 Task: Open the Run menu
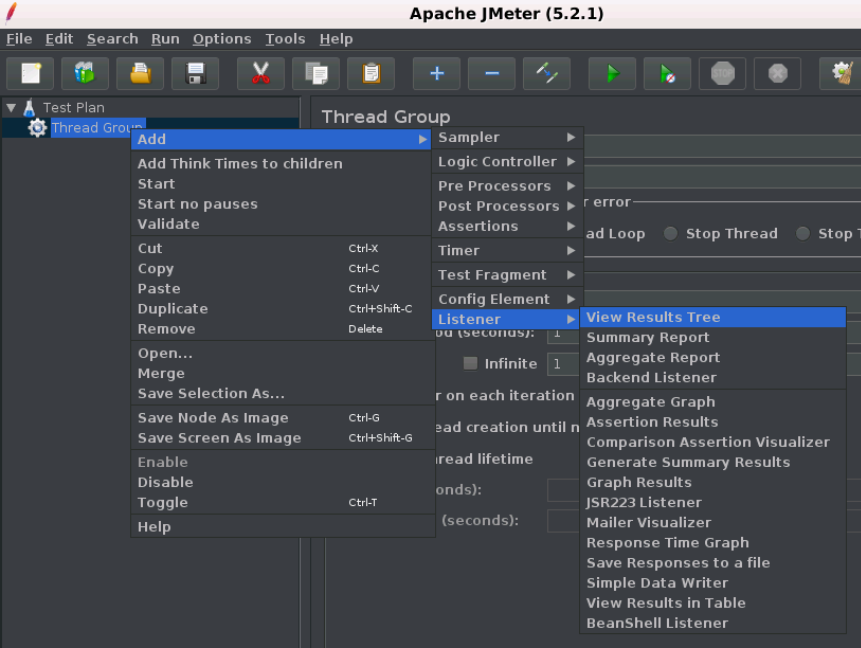point(165,39)
